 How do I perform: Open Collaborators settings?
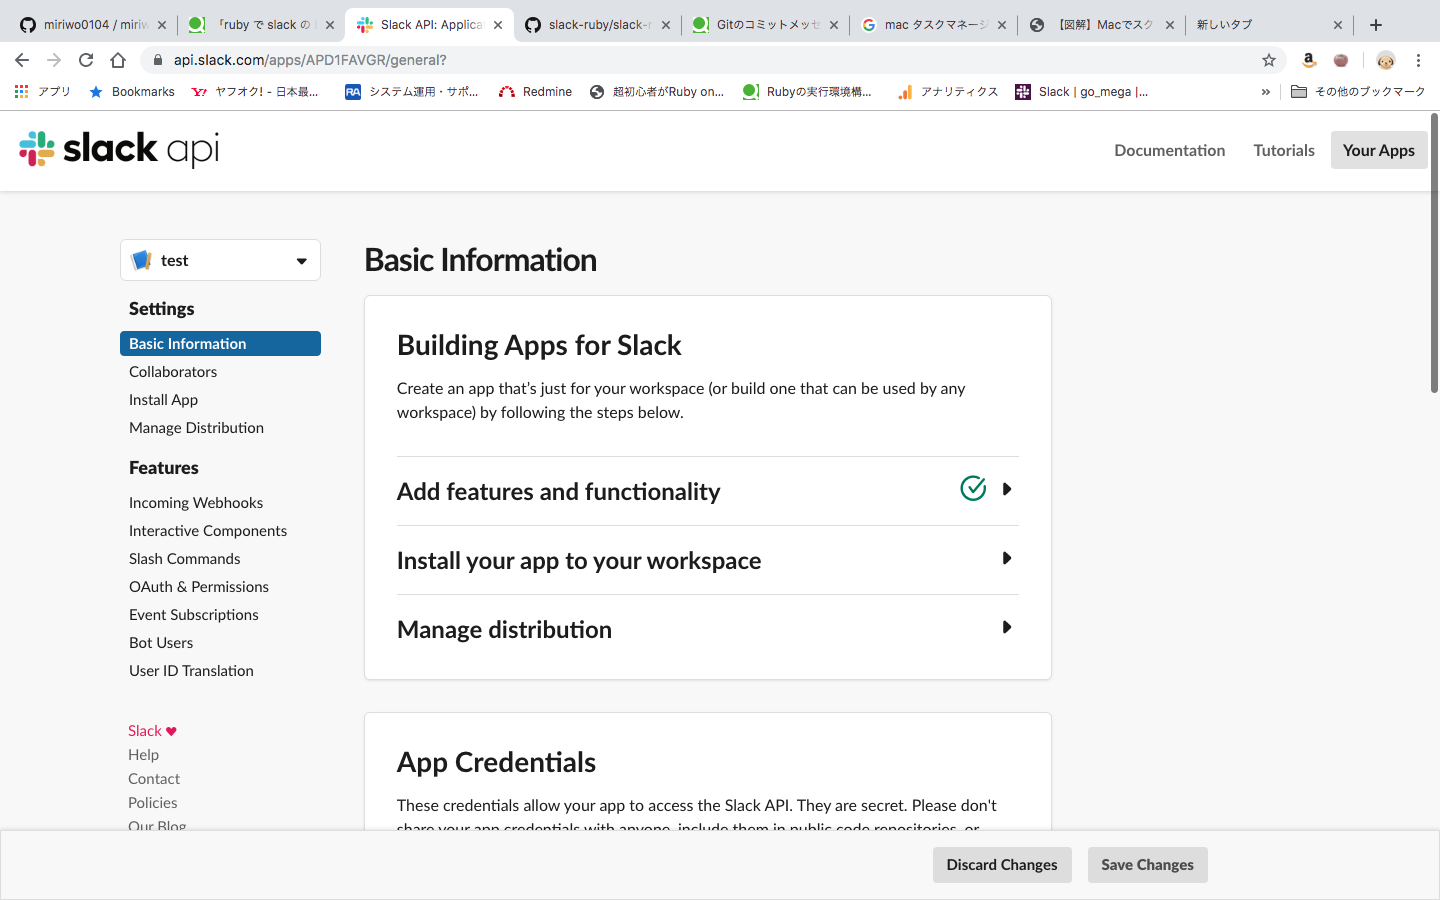[x=173, y=371]
